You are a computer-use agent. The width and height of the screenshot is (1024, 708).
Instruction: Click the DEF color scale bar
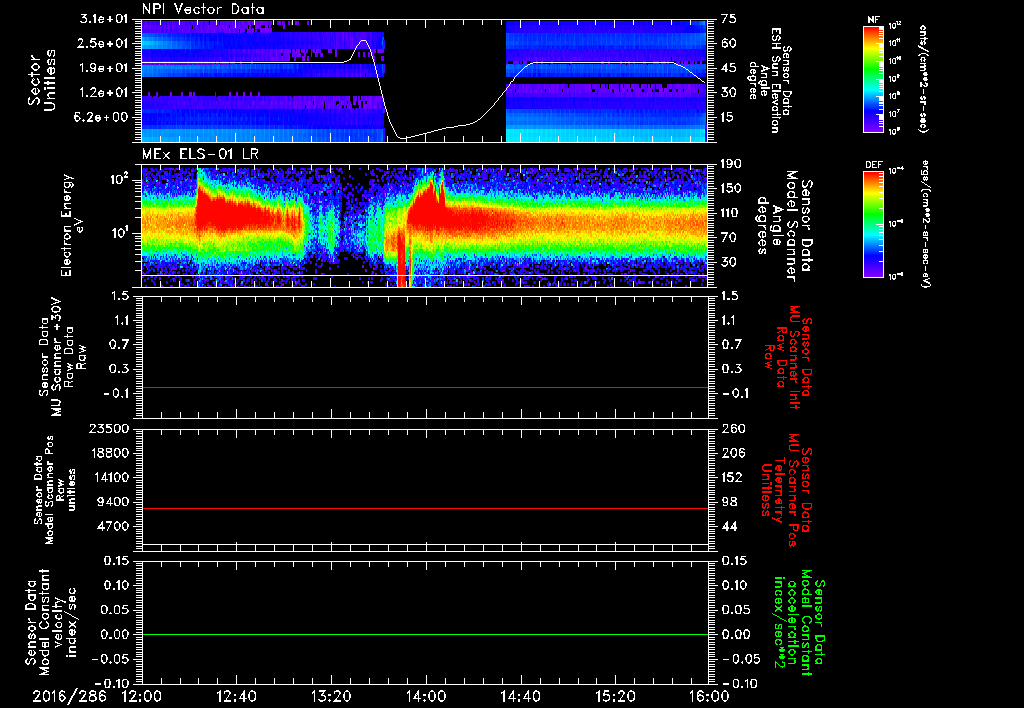point(873,224)
